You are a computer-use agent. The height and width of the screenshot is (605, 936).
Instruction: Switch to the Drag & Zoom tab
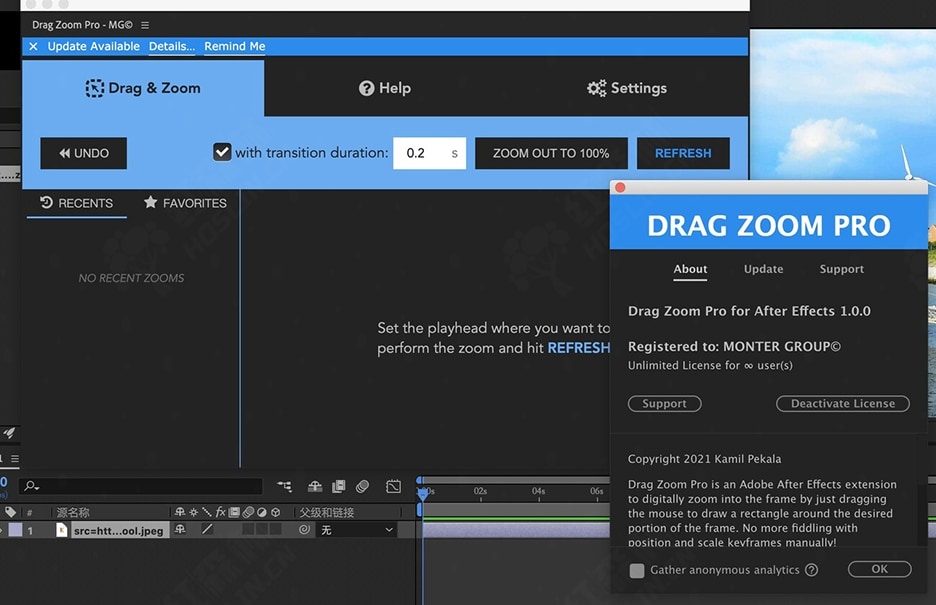[x=143, y=88]
